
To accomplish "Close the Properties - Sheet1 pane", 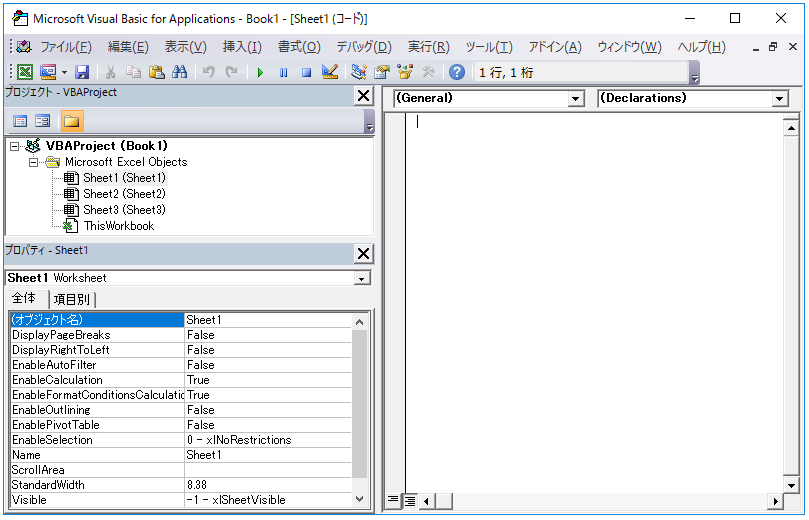I will click(363, 253).
